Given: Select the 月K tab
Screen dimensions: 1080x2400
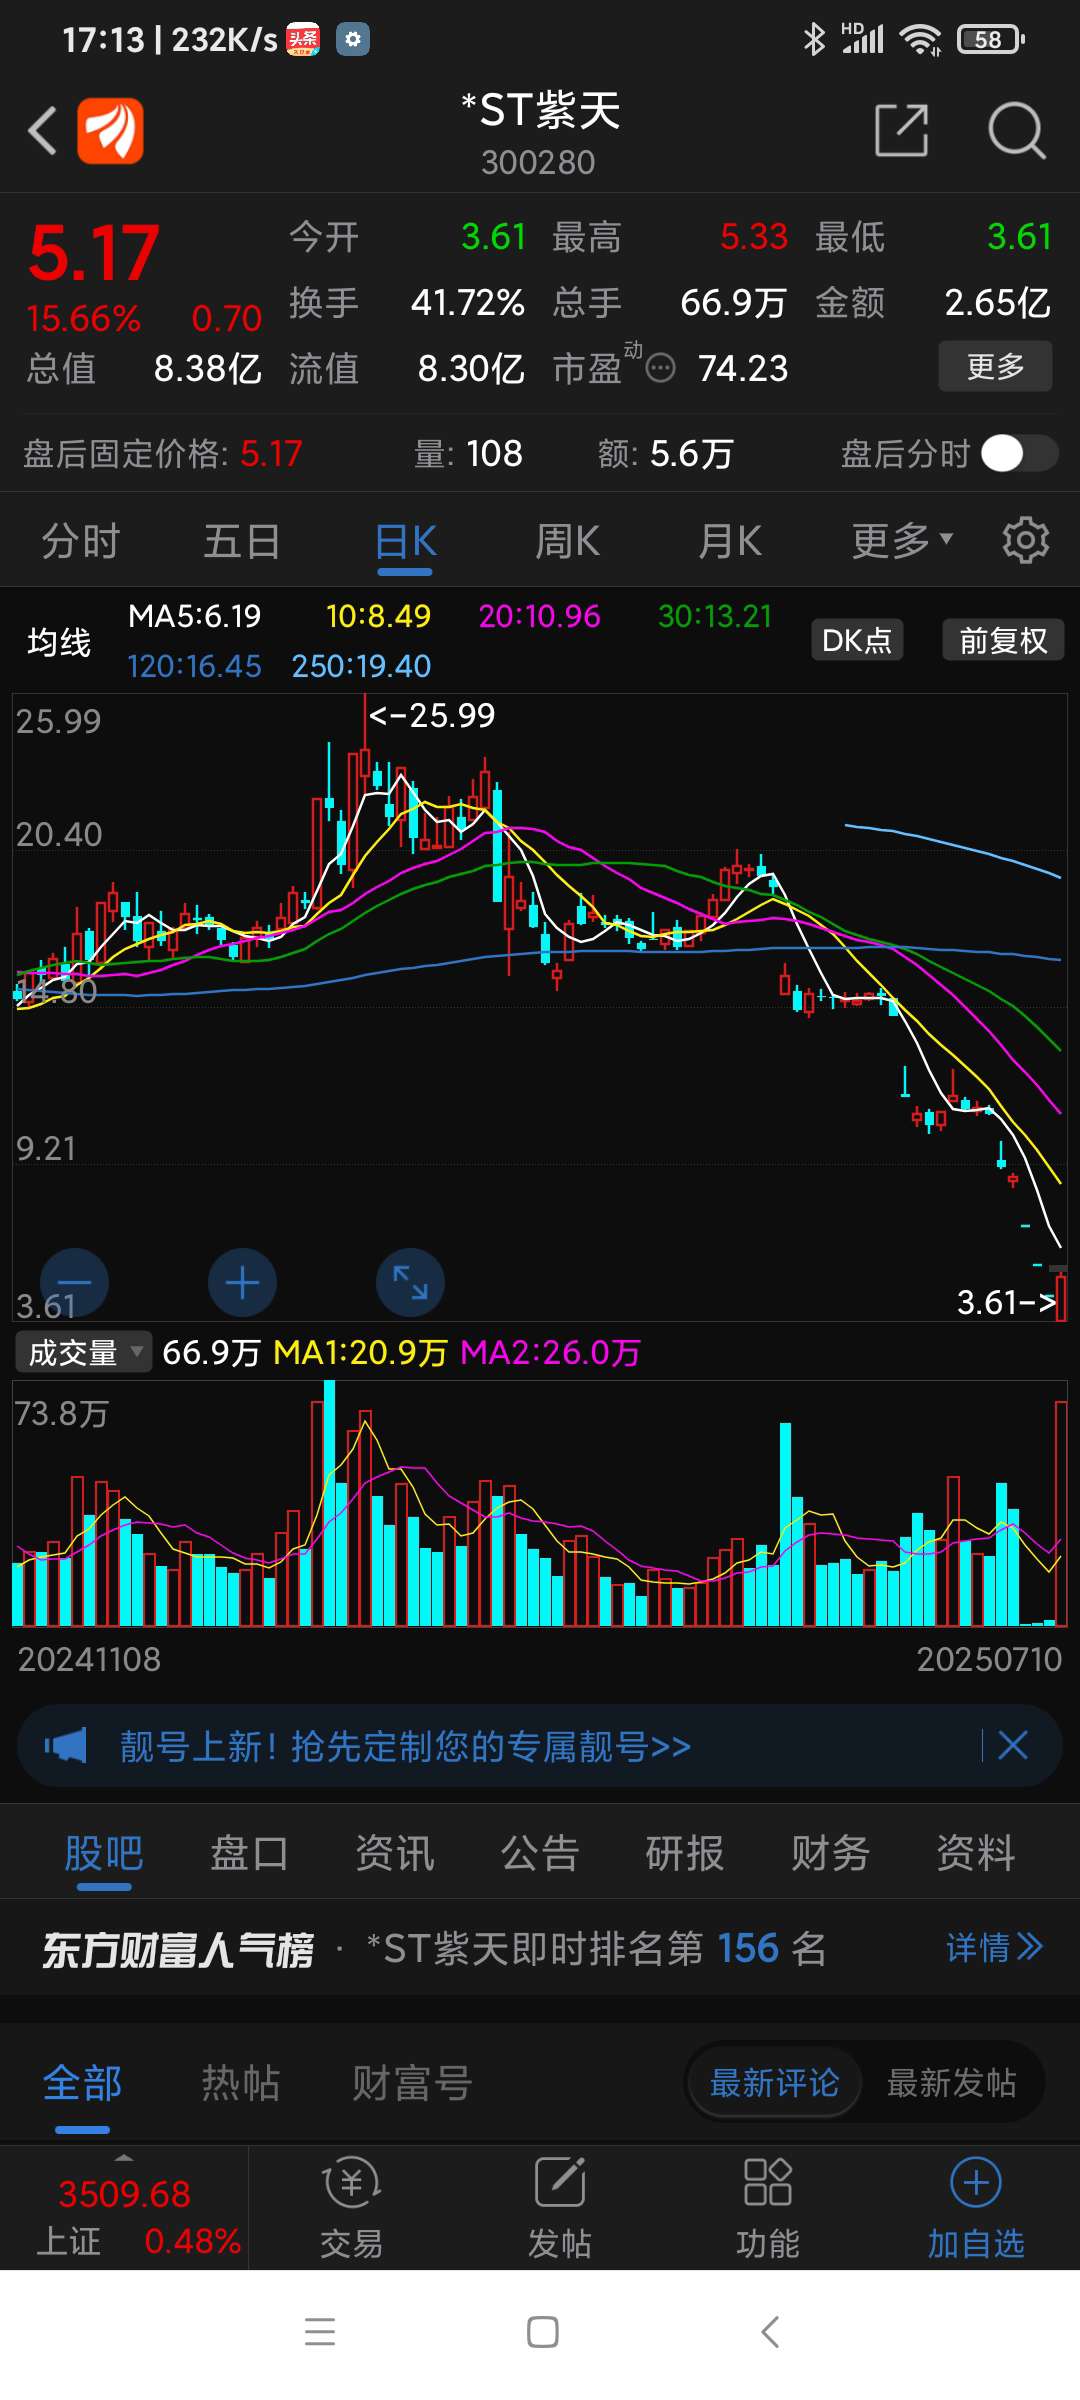Looking at the screenshot, I should 729,541.
